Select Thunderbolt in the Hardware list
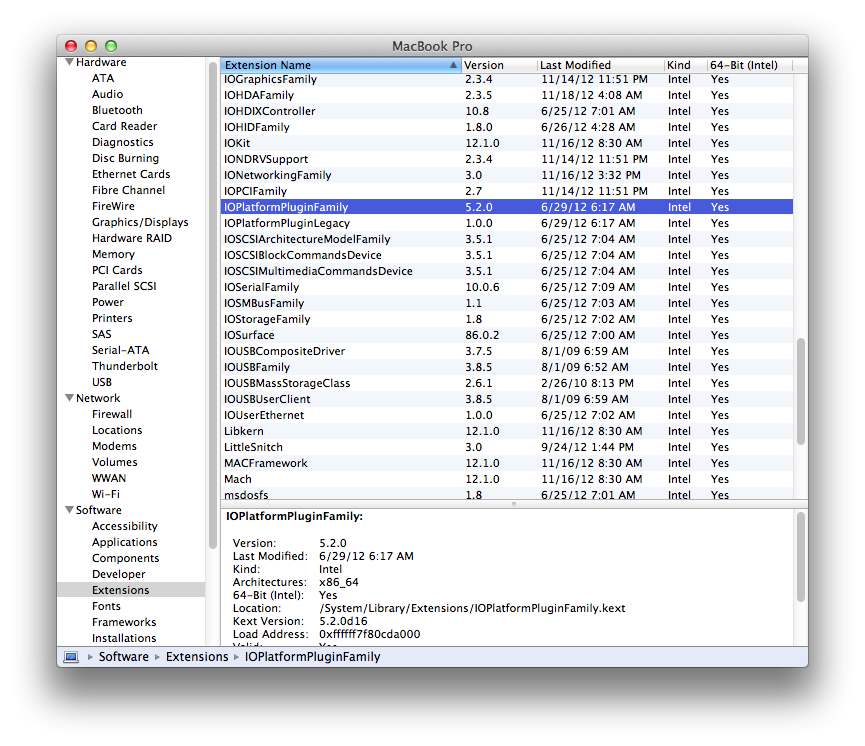 tap(124, 366)
